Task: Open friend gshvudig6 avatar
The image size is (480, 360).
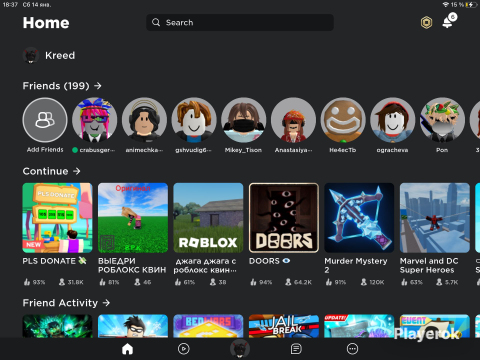Action: (194, 120)
